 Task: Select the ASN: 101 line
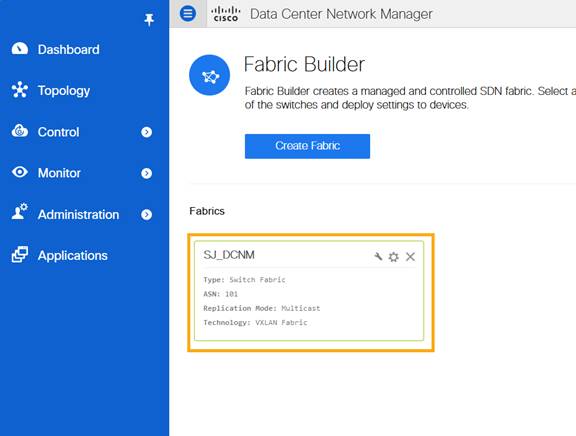click(220, 294)
